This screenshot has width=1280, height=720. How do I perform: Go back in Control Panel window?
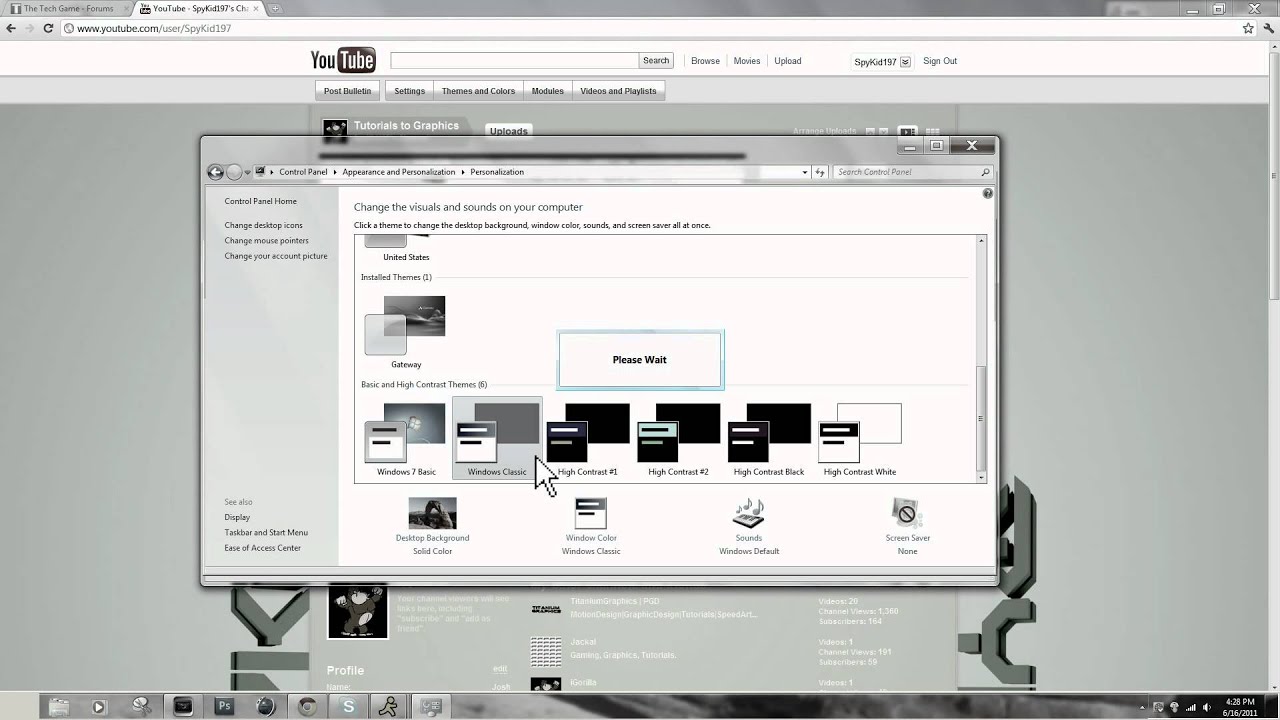point(215,172)
